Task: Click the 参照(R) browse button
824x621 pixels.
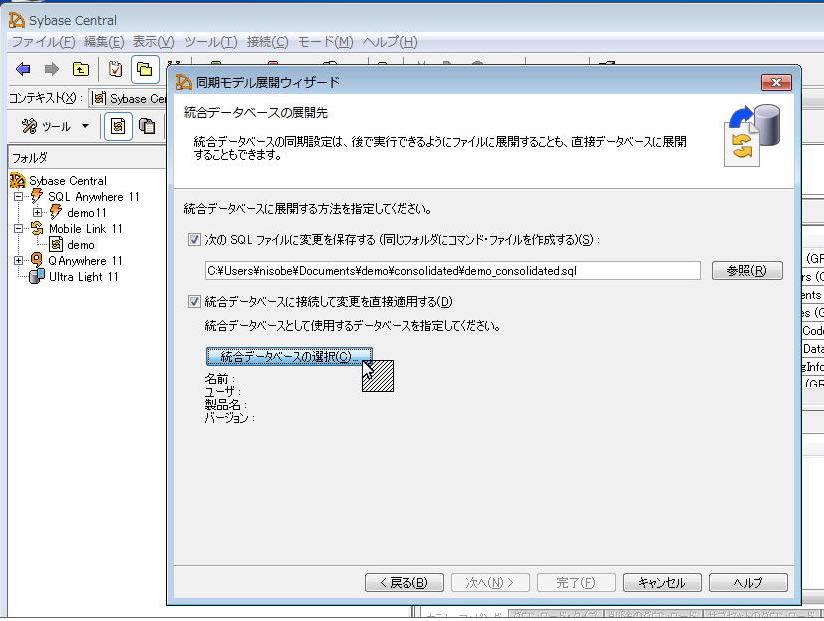Action: tap(747, 271)
